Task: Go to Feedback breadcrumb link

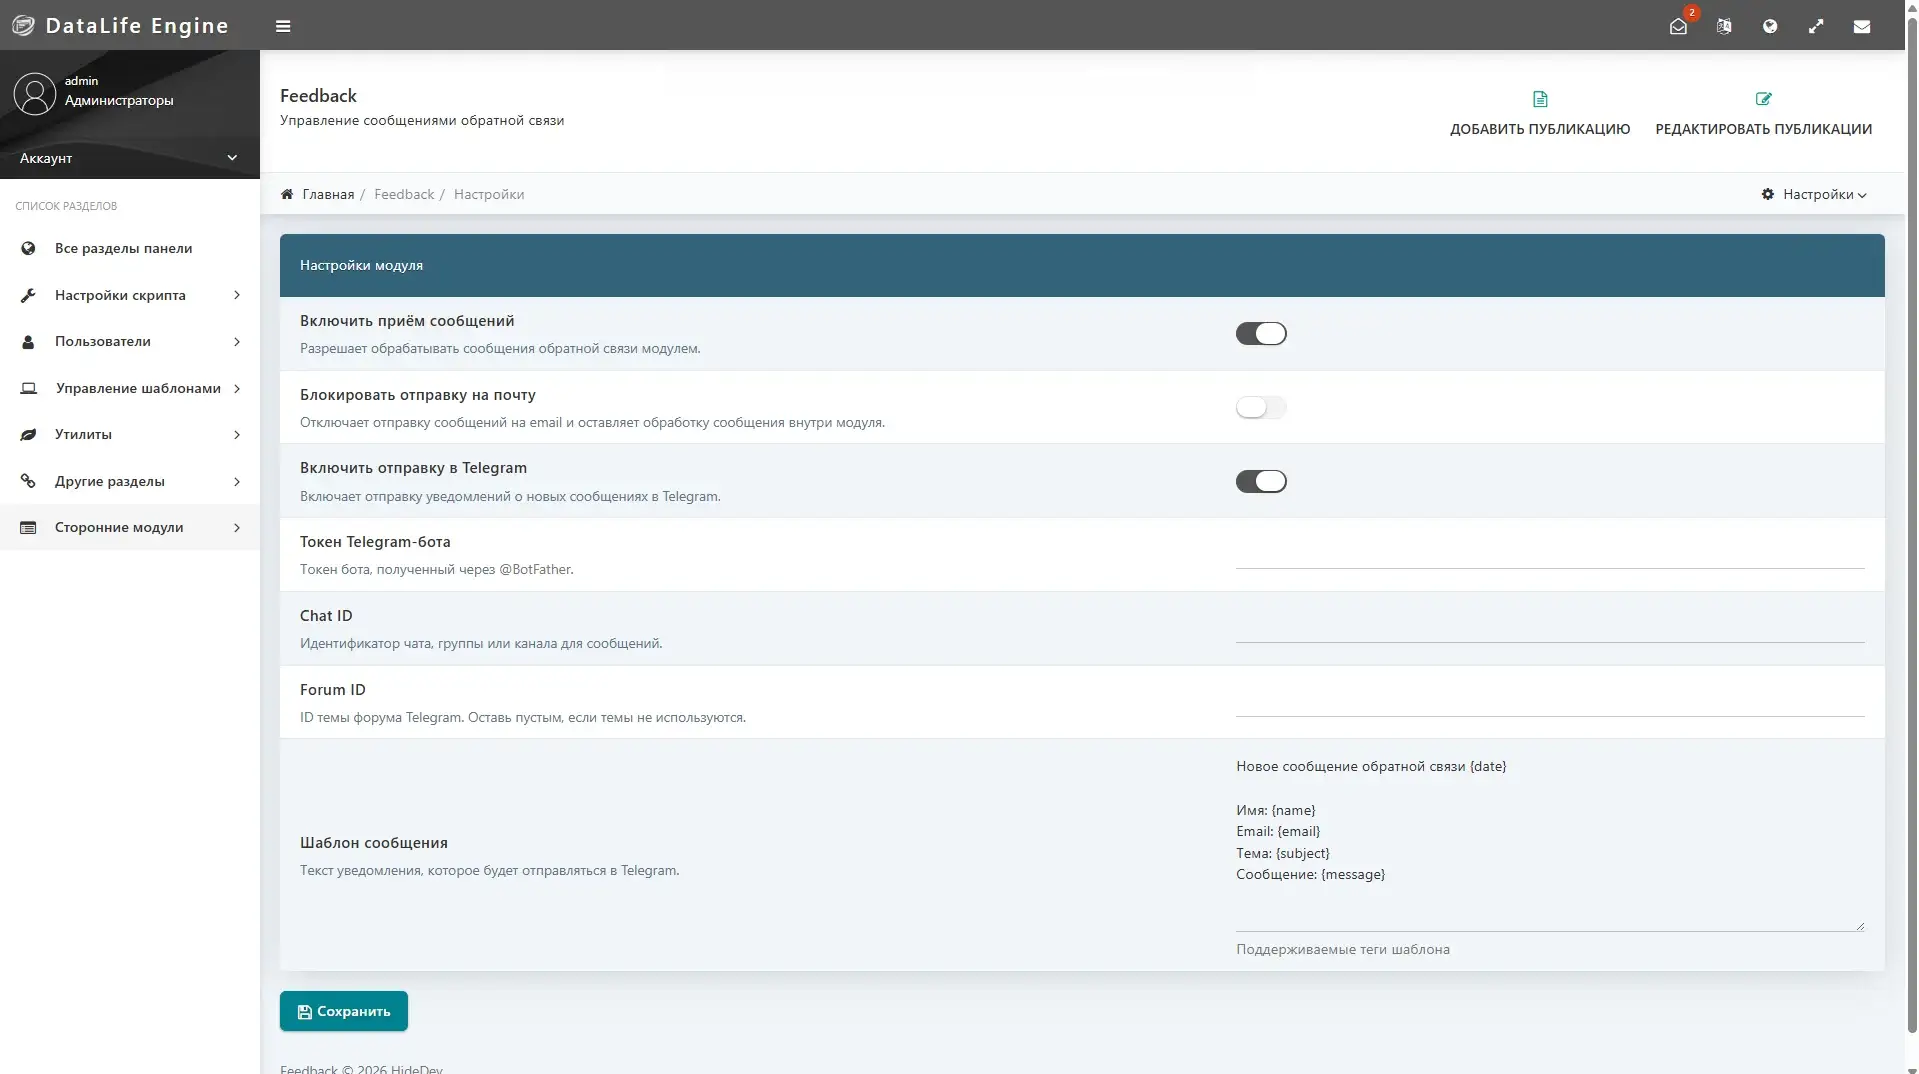Action: pos(404,194)
